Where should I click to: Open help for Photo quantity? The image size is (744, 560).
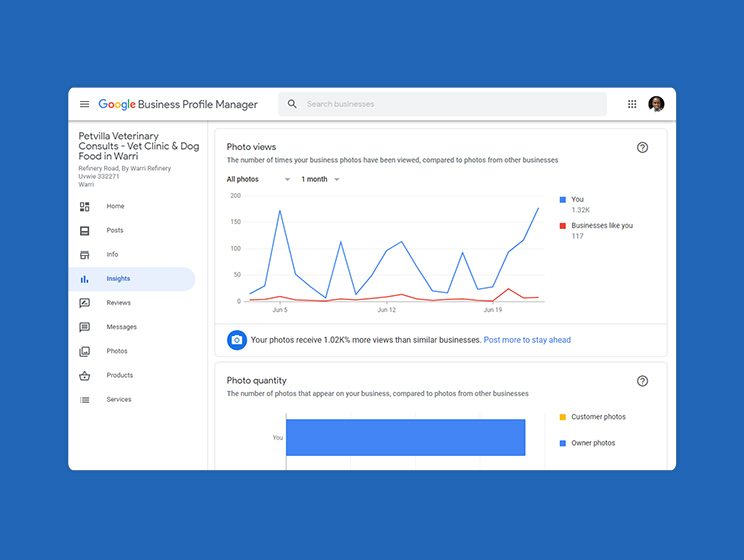coord(642,381)
